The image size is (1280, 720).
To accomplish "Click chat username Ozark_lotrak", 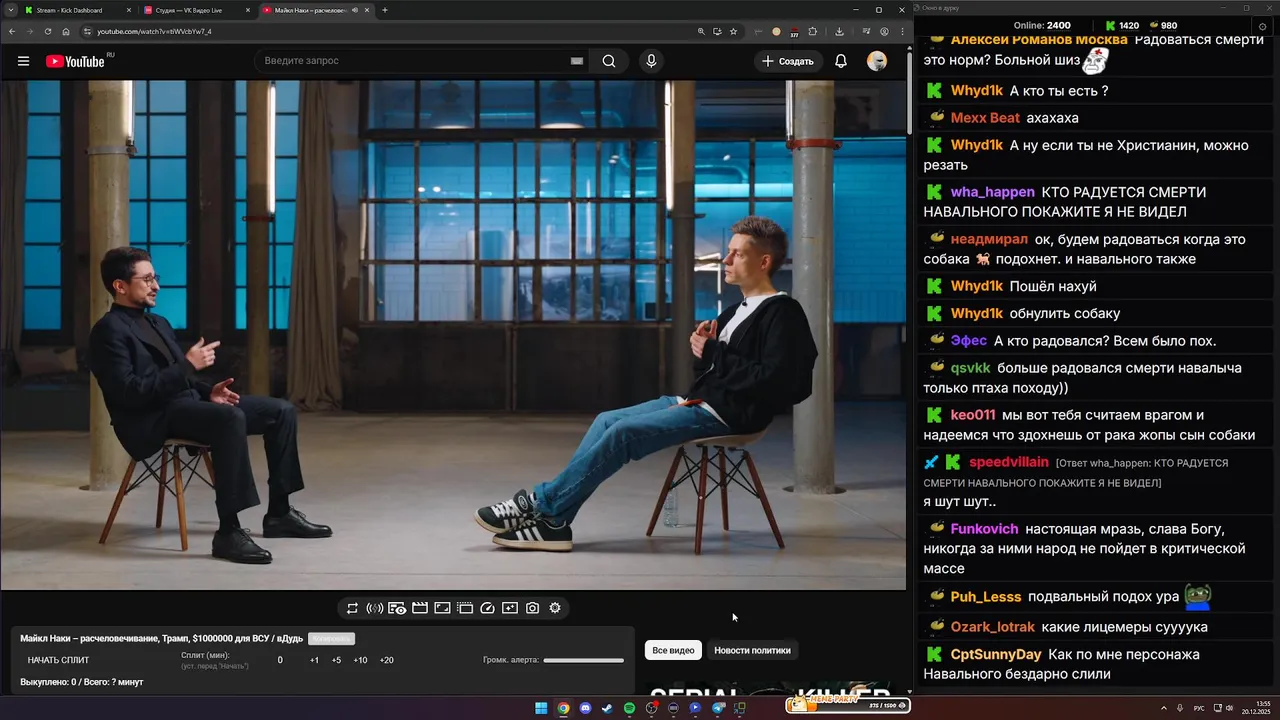I will point(993,627).
